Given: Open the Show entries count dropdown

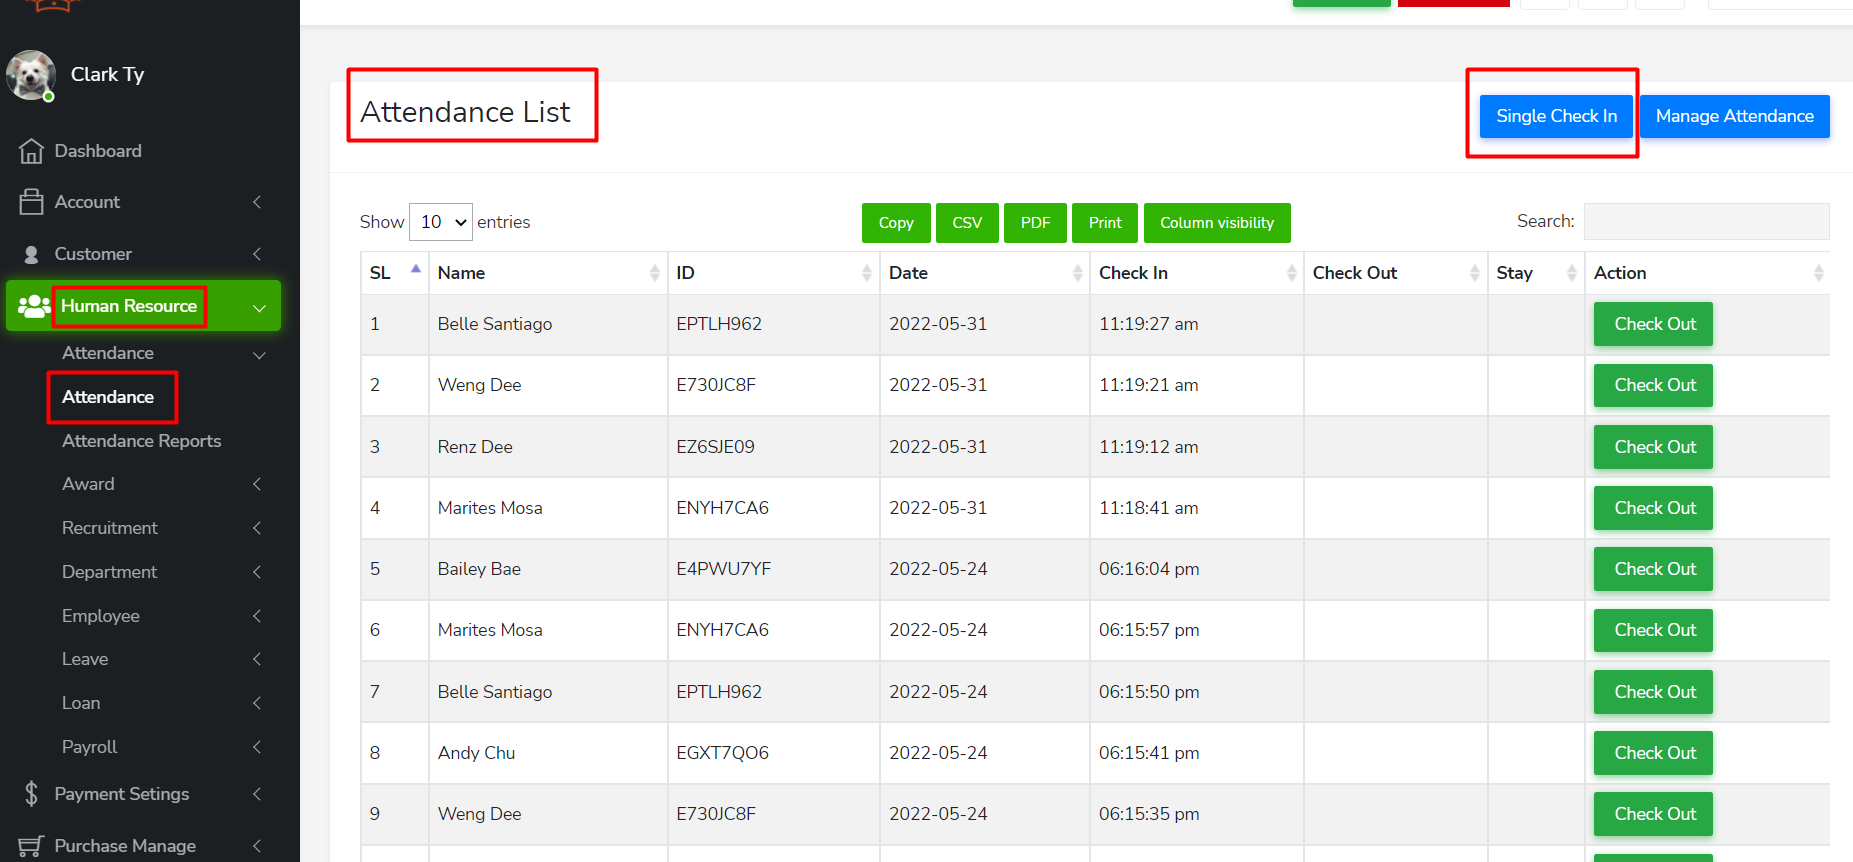Looking at the screenshot, I should (x=441, y=222).
